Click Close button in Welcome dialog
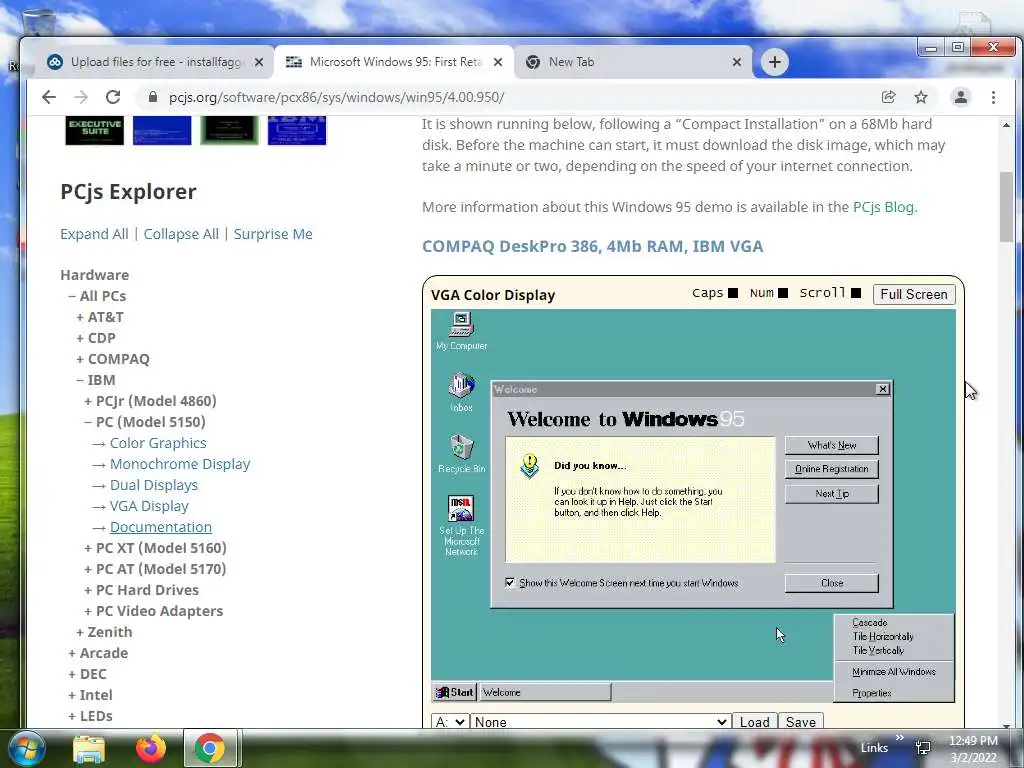This screenshot has height=768, width=1024. (831, 583)
